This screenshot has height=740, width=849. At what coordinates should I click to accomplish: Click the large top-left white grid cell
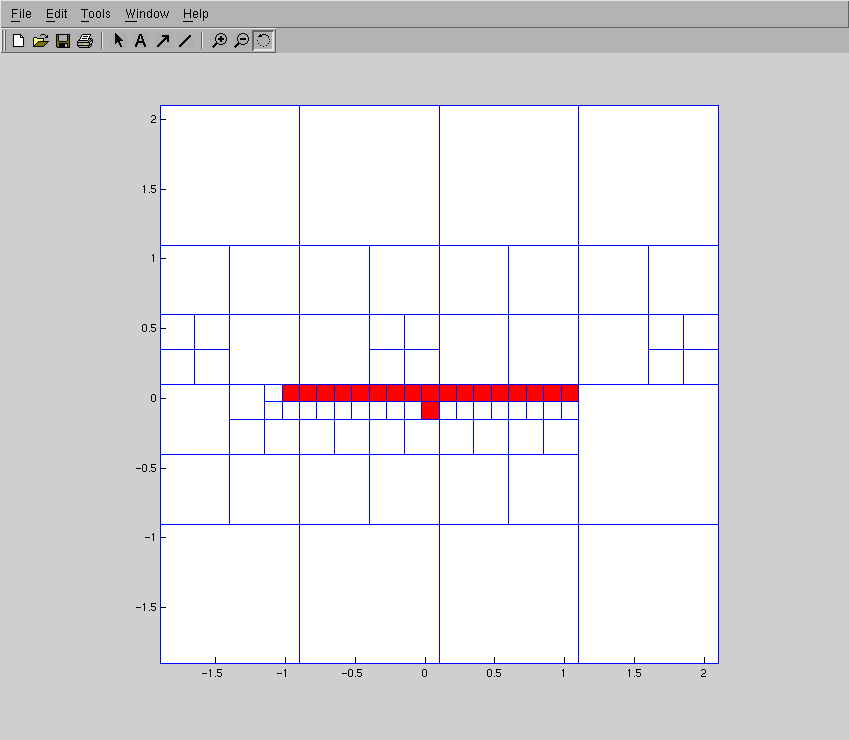click(229, 175)
